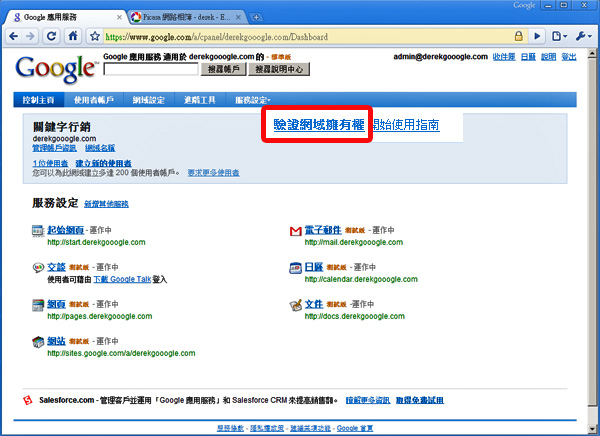
Task: Click the 管理帳戶資訊 link
Action: point(54,148)
